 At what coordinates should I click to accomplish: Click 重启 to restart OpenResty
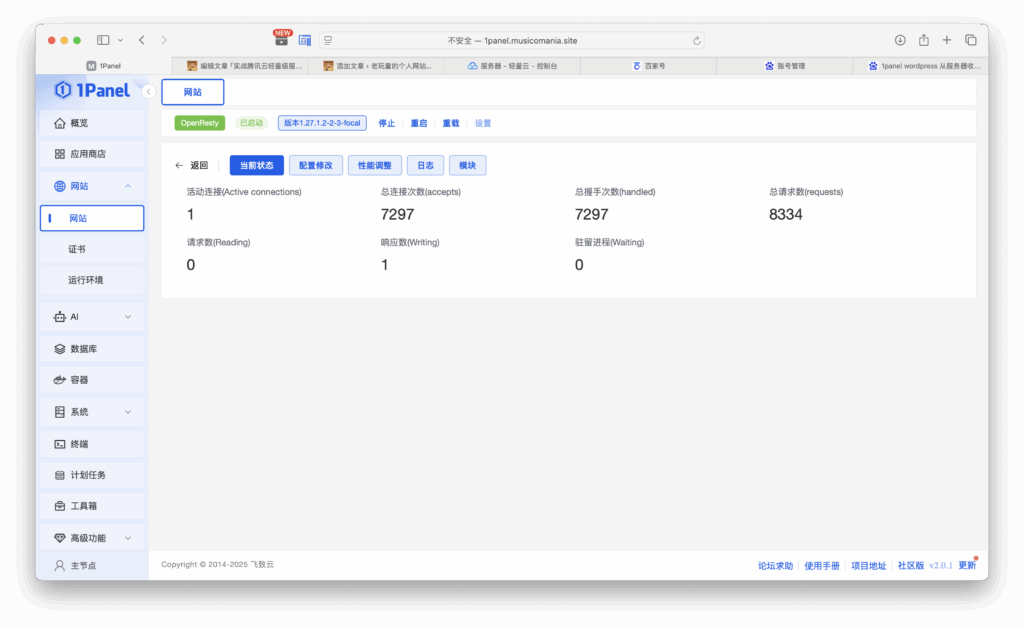point(419,123)
